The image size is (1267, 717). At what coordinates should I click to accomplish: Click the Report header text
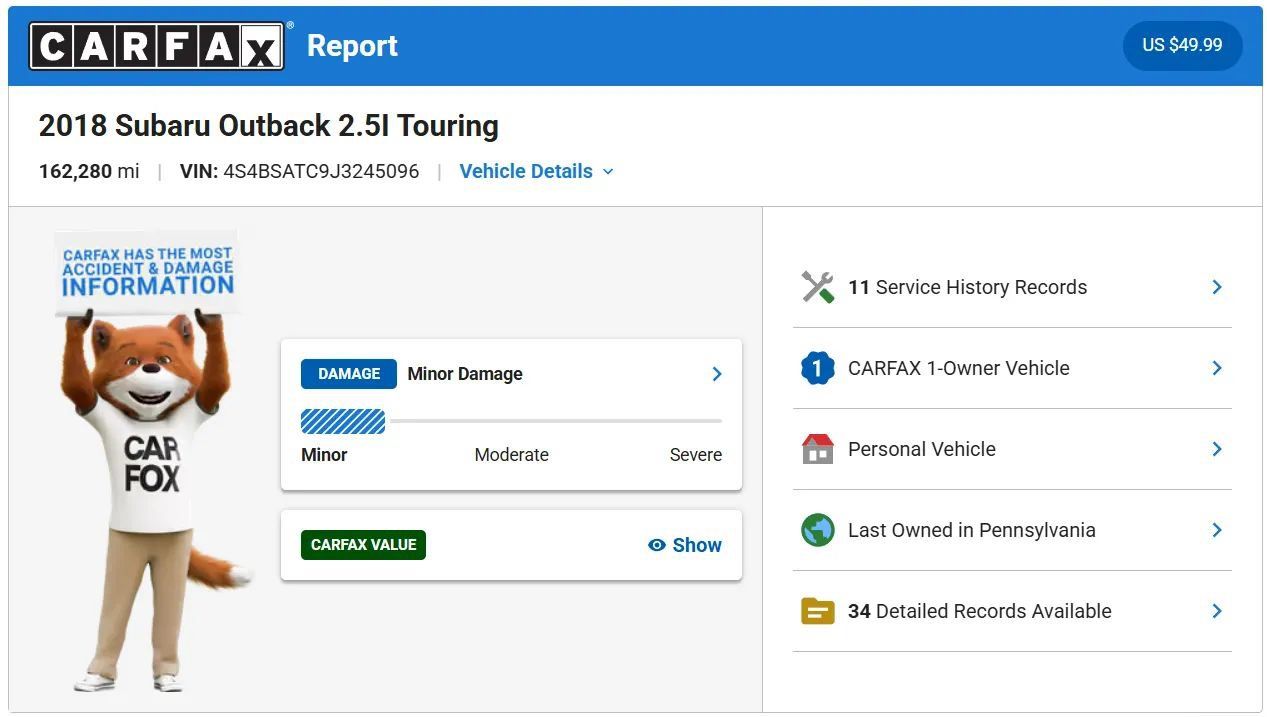[x=352, y=46]
